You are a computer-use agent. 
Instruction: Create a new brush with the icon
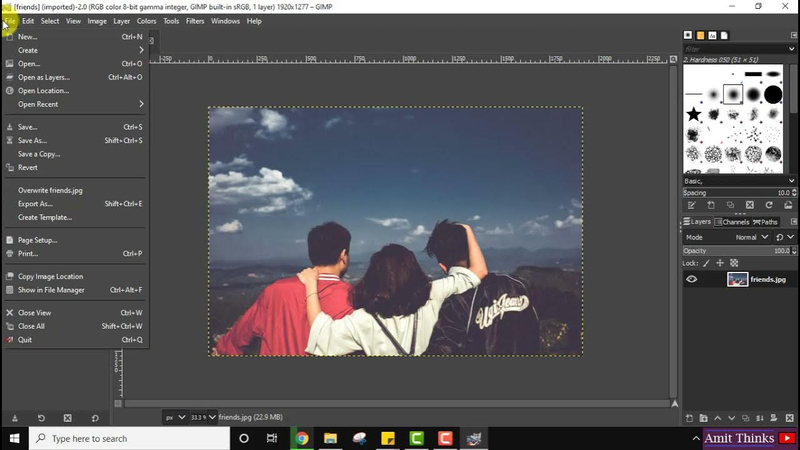[x=711, y=205]
